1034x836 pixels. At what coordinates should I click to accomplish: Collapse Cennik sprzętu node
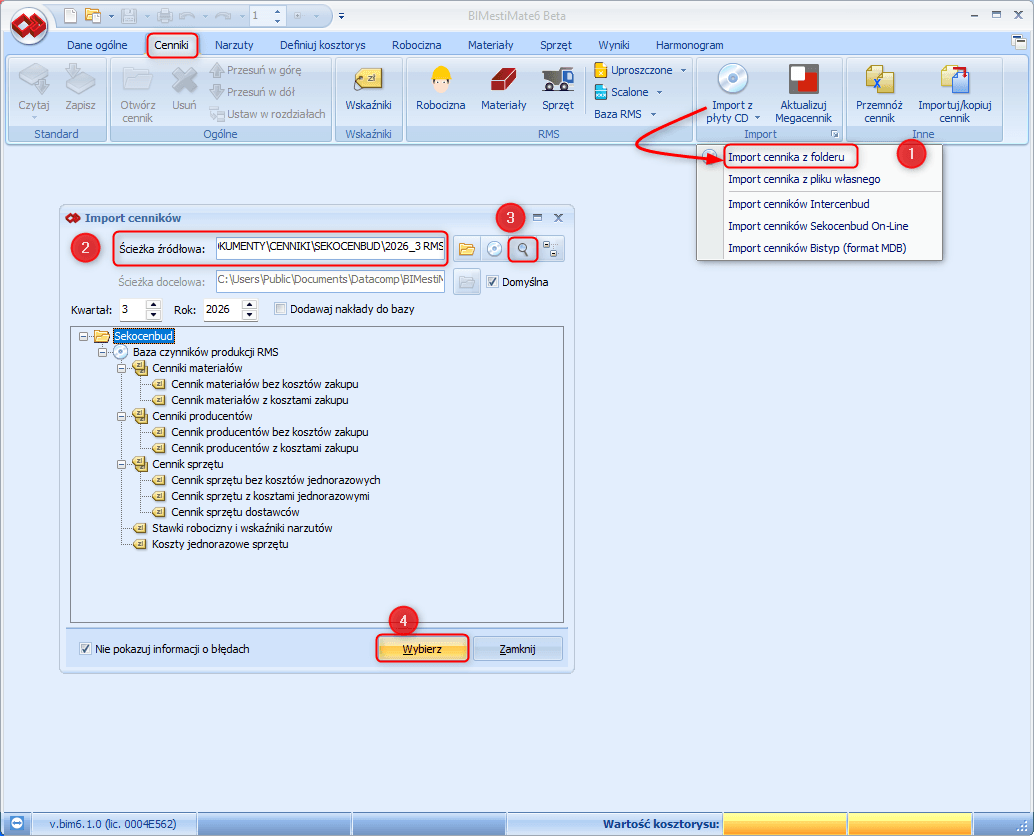click(x=121, y=464)
